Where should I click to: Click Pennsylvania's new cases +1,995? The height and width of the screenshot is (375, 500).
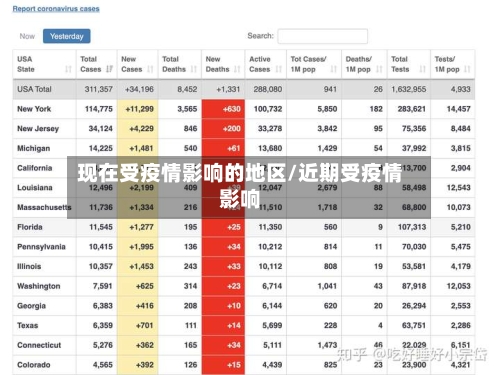coord(141,247)
